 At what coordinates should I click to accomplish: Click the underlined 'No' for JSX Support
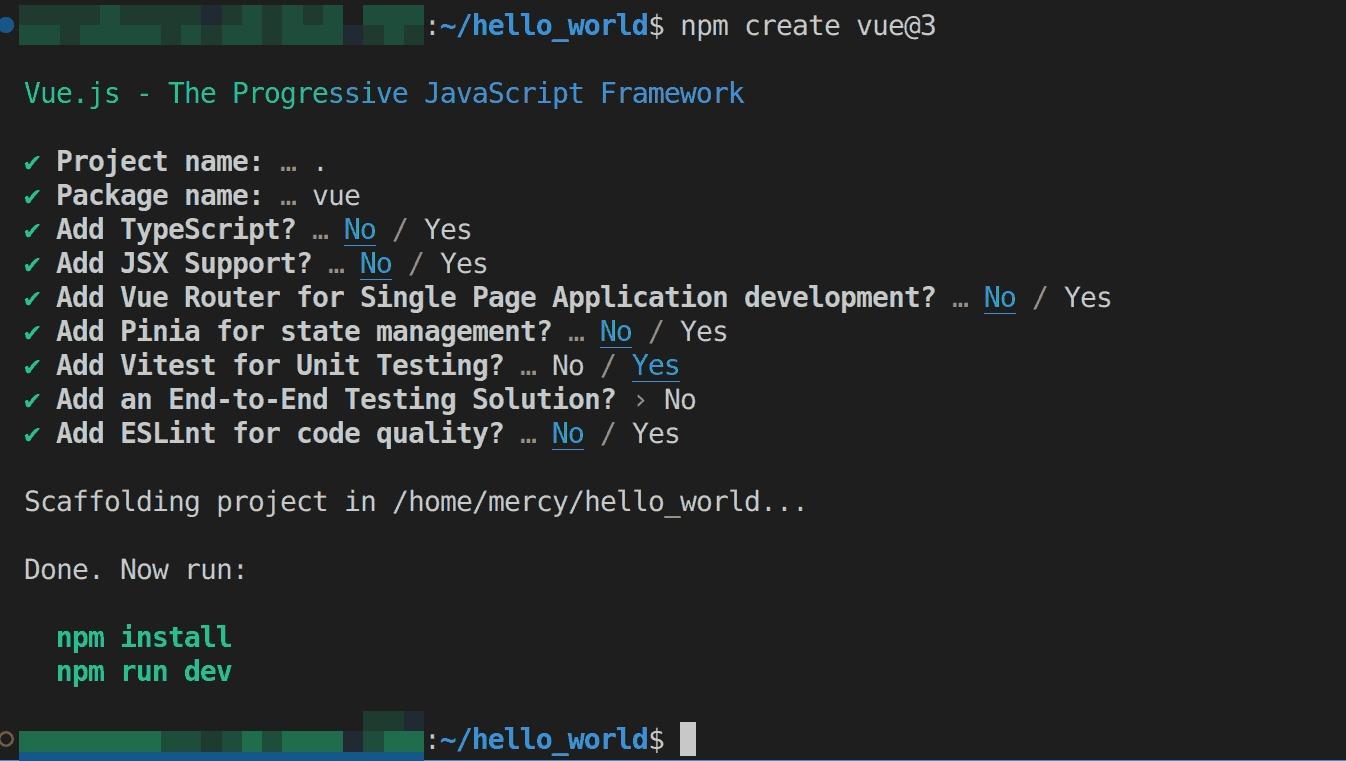[x=376, y=264]
